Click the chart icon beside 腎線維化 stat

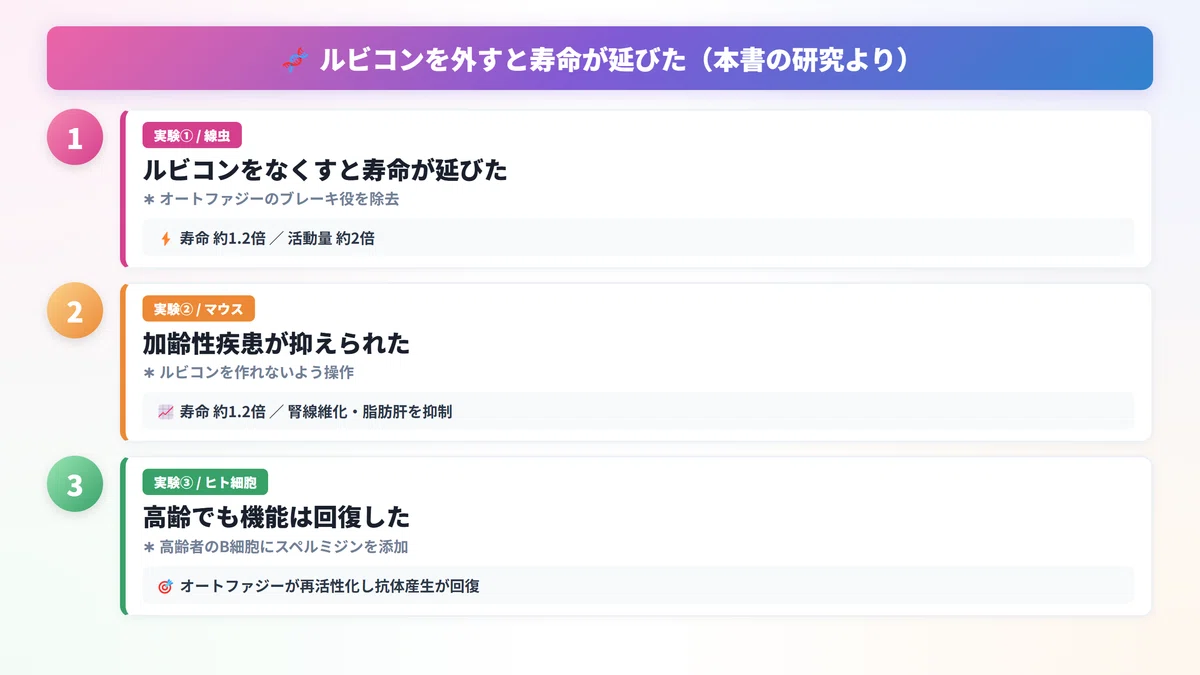(x=166, y=411)
